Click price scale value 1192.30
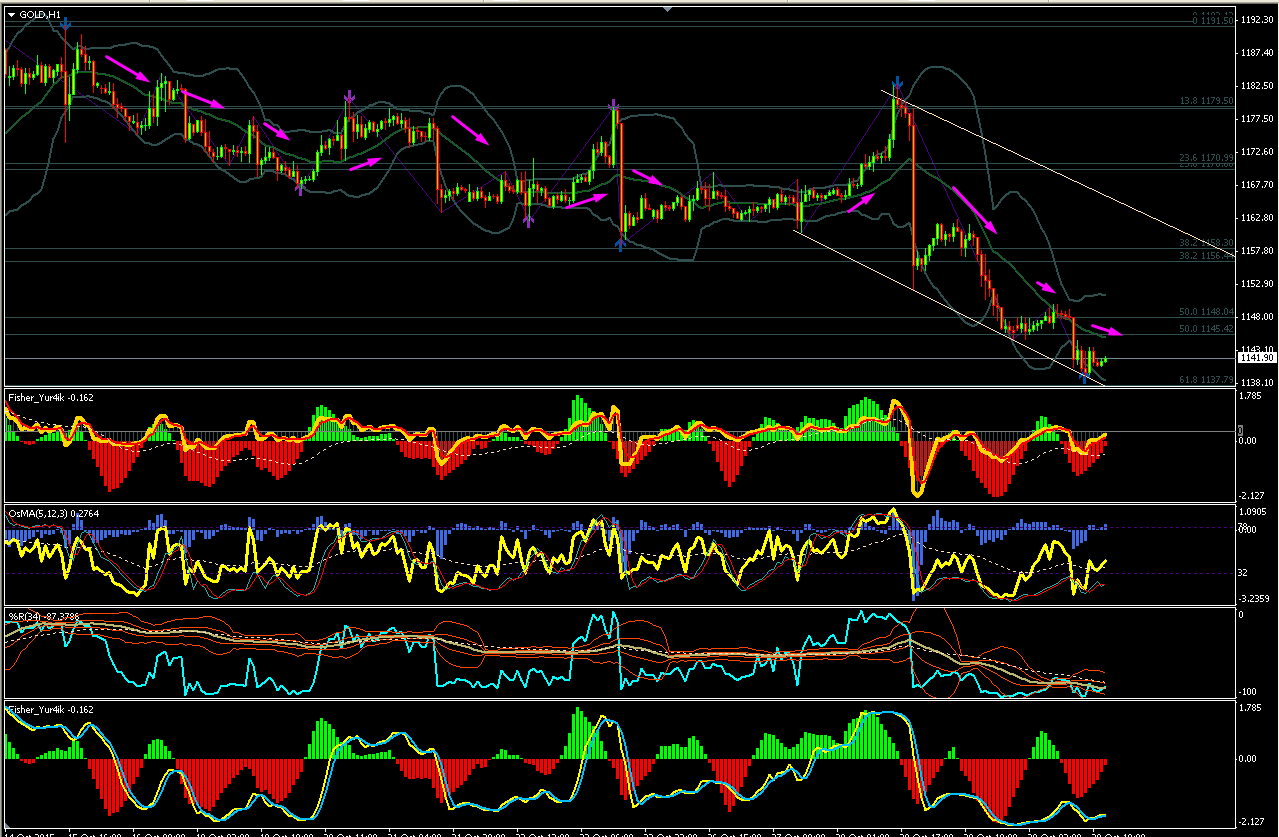Screen dimensions: 1279x837 pyautogui.click(x=1256, y=20)
